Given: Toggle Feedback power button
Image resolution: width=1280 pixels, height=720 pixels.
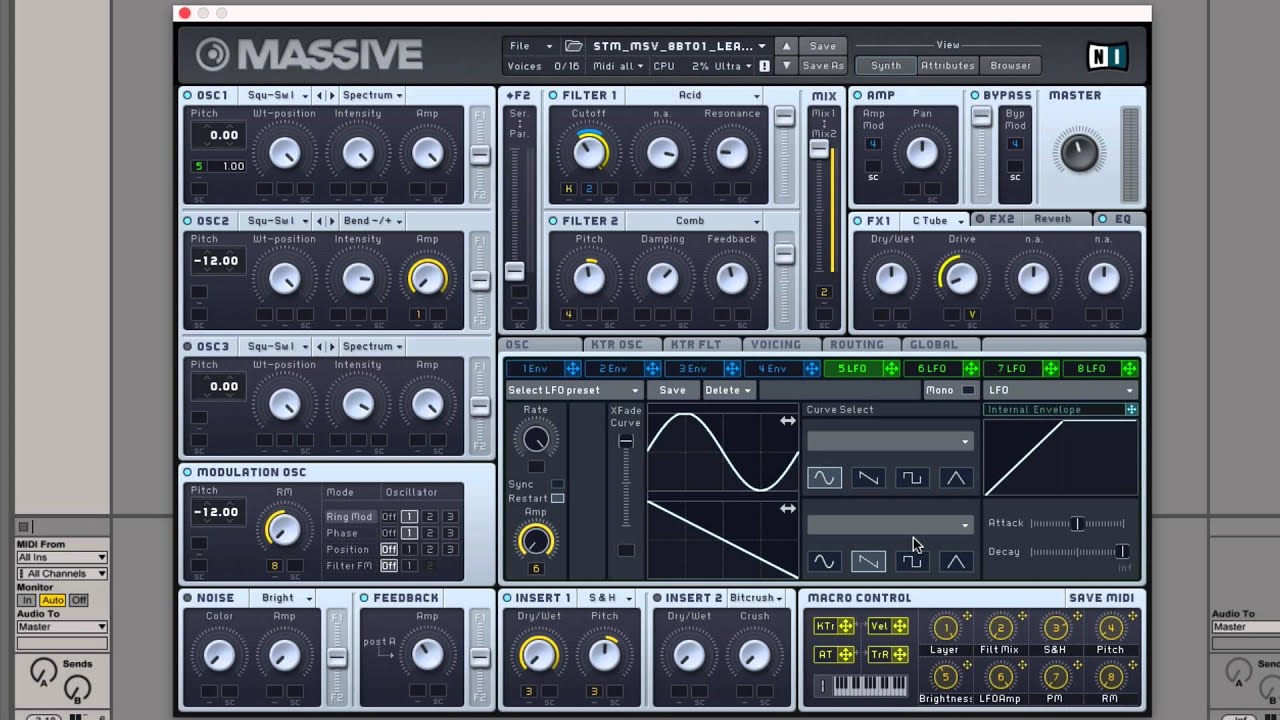Looking at the screenshot, I should click(x=364, y=598).
